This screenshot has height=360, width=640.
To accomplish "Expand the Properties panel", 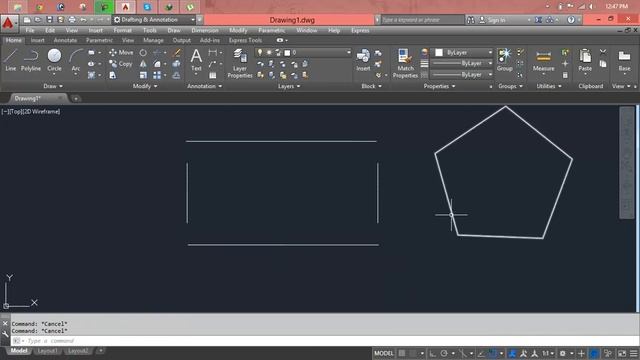I will click(x=439, y=86).
